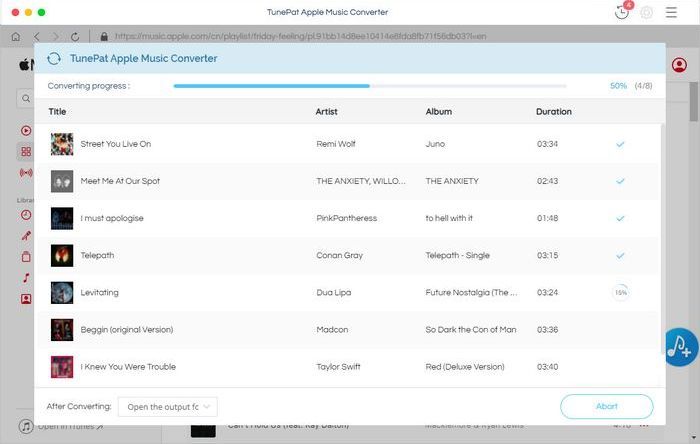The height and width of the screenshot is (444, 700).
Task: Click the Telepath album art thumbnail
Action: pos(62,255)
